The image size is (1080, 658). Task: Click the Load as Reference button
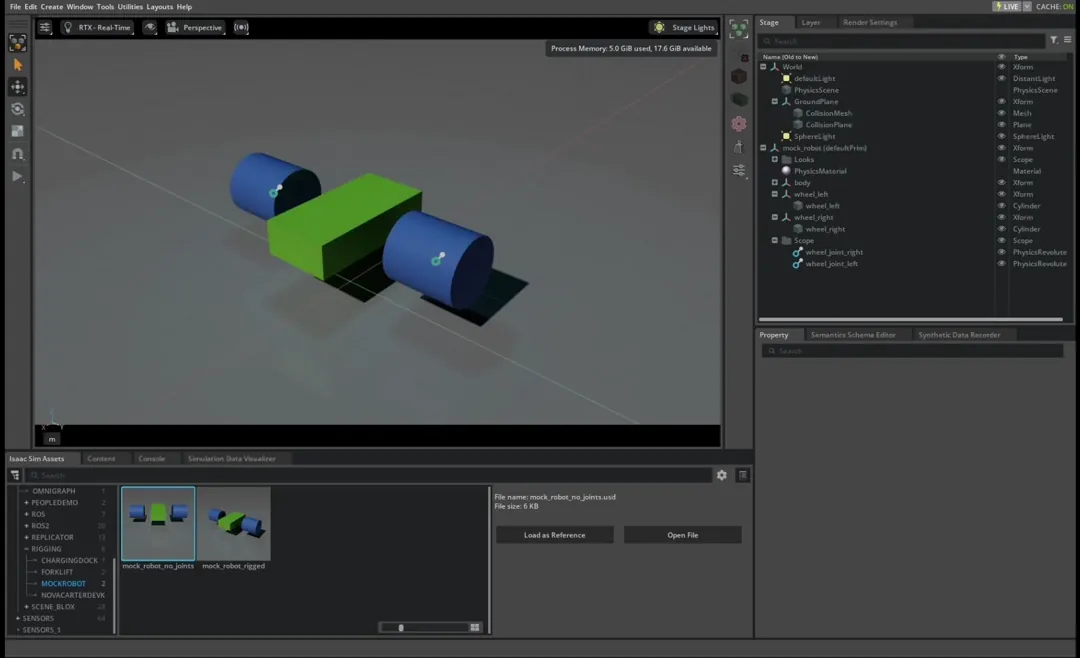[x=554, y=535]
